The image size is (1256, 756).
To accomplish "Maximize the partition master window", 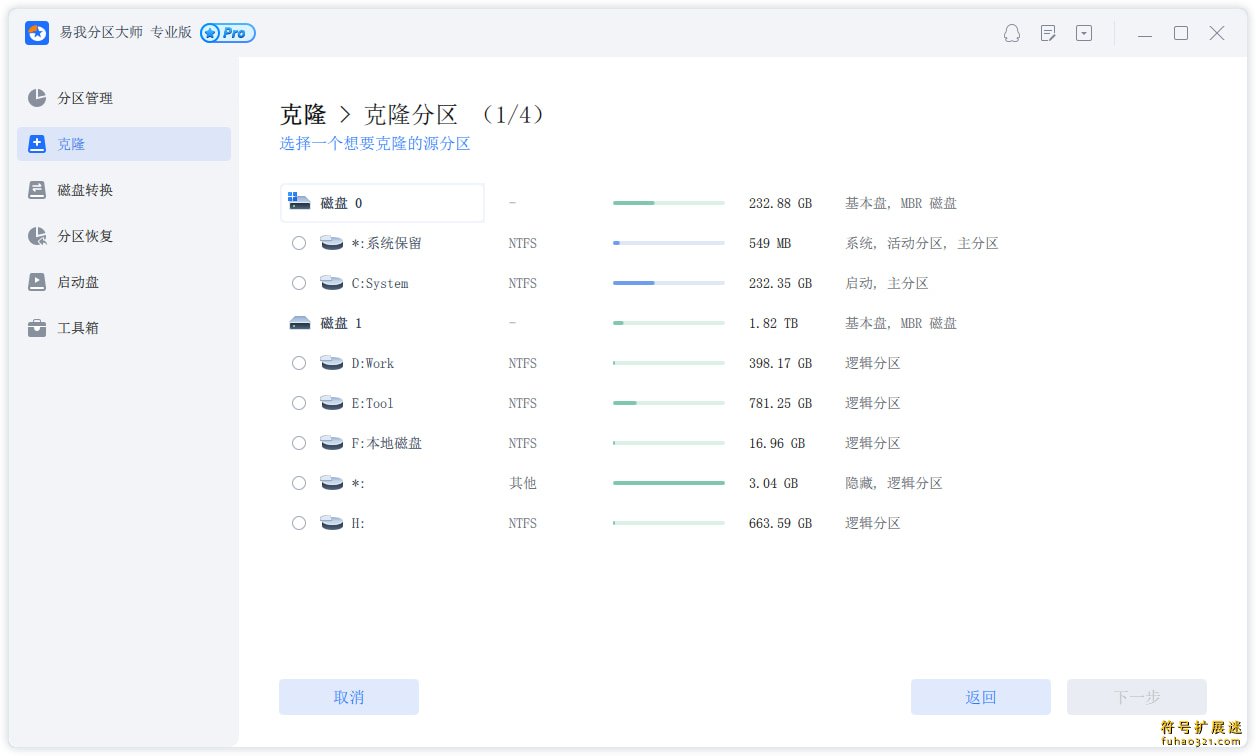I will (1181, 33).
